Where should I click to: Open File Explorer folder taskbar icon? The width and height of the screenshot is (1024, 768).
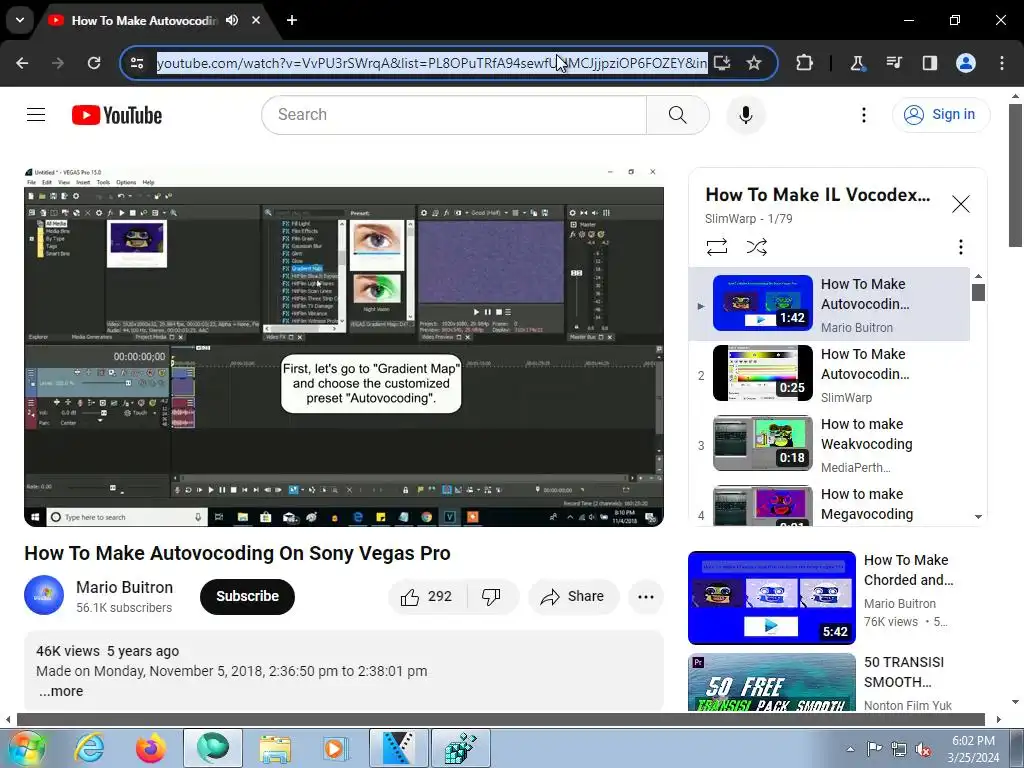coord(275,748)
